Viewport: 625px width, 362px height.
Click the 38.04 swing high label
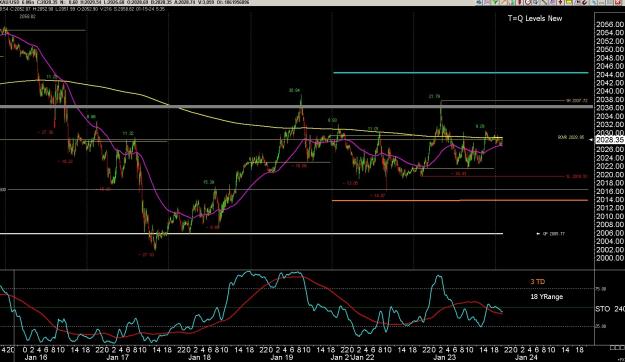(294, 90)
